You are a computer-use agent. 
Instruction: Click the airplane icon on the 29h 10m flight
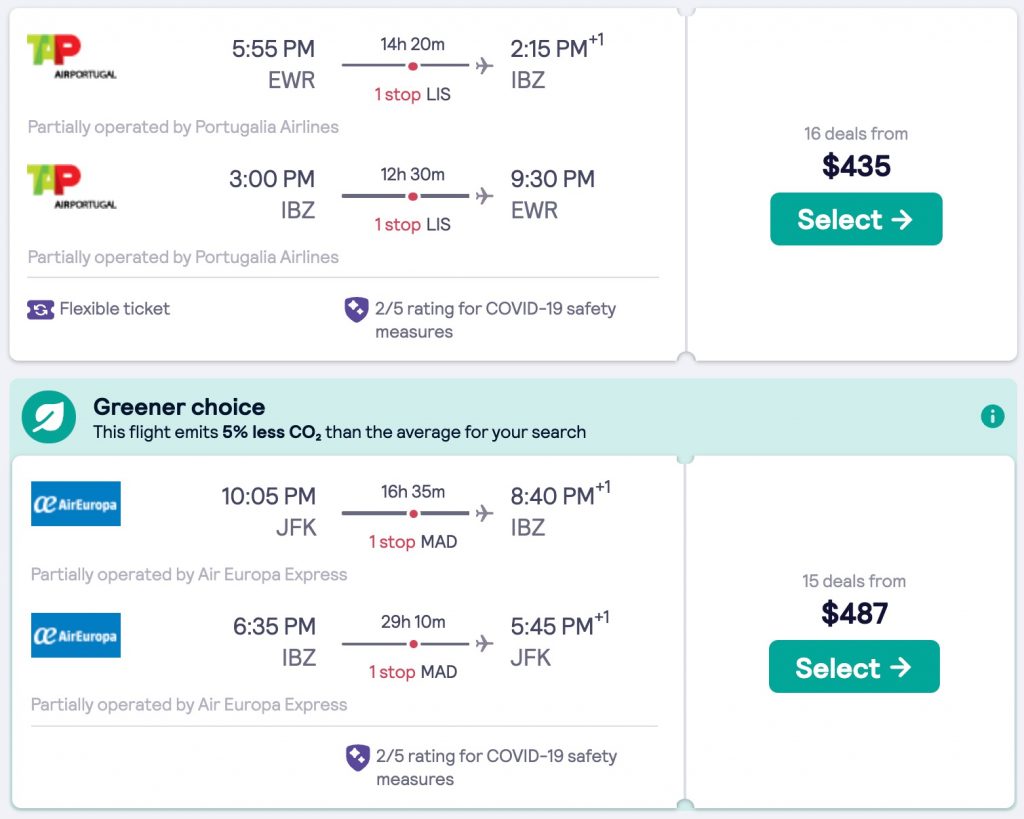(485, 644)
